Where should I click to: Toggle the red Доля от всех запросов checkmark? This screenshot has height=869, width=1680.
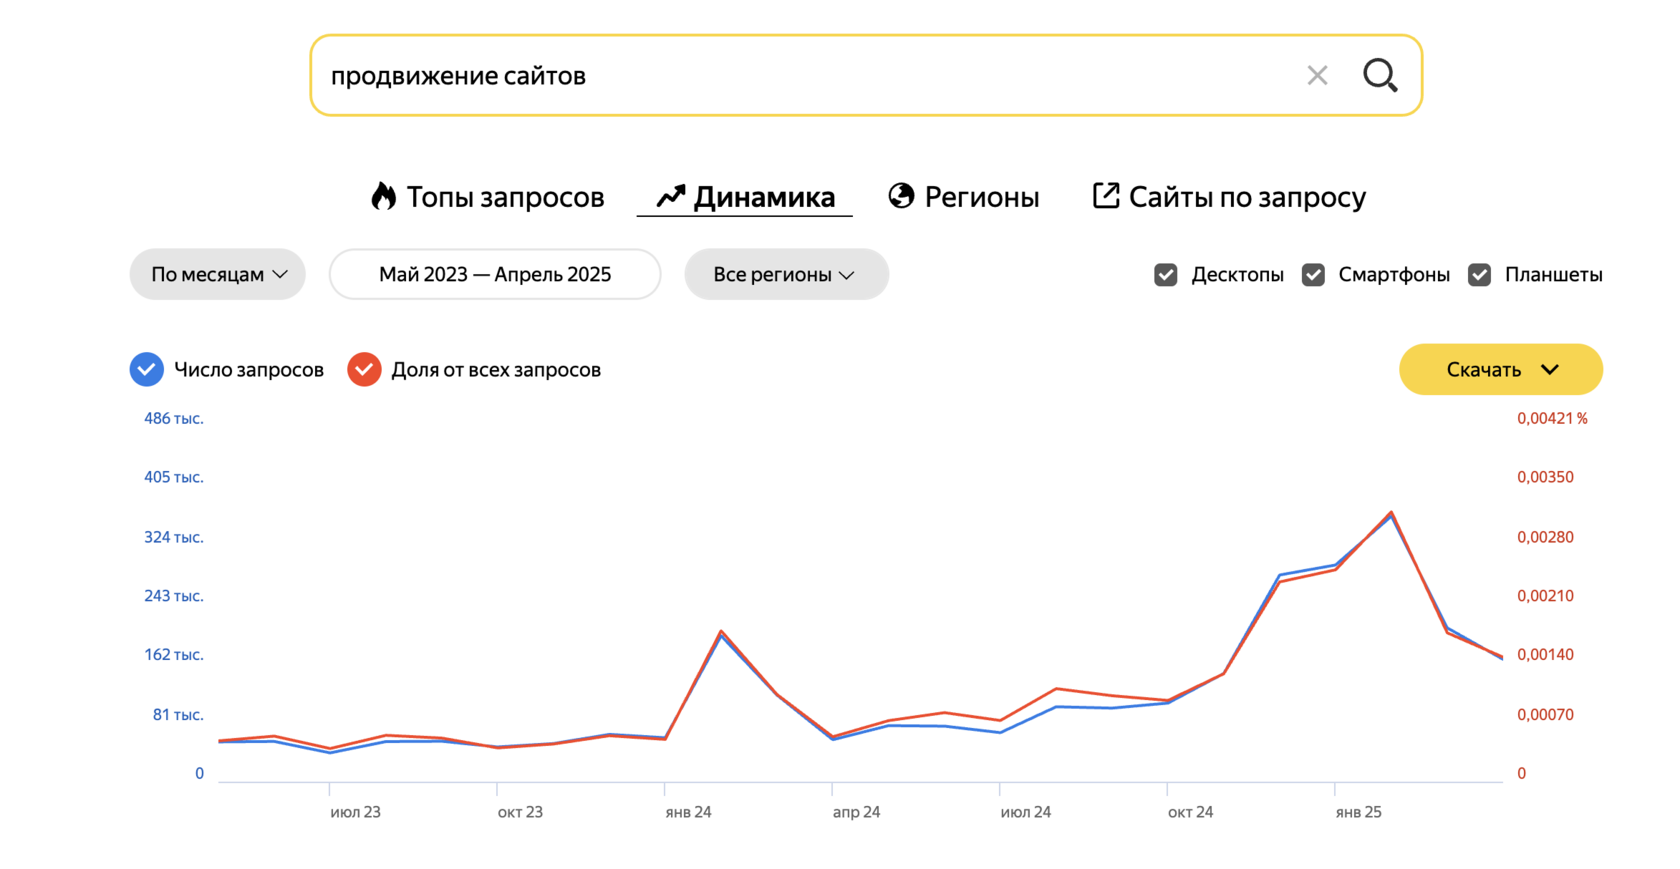(x=364, y=369)
